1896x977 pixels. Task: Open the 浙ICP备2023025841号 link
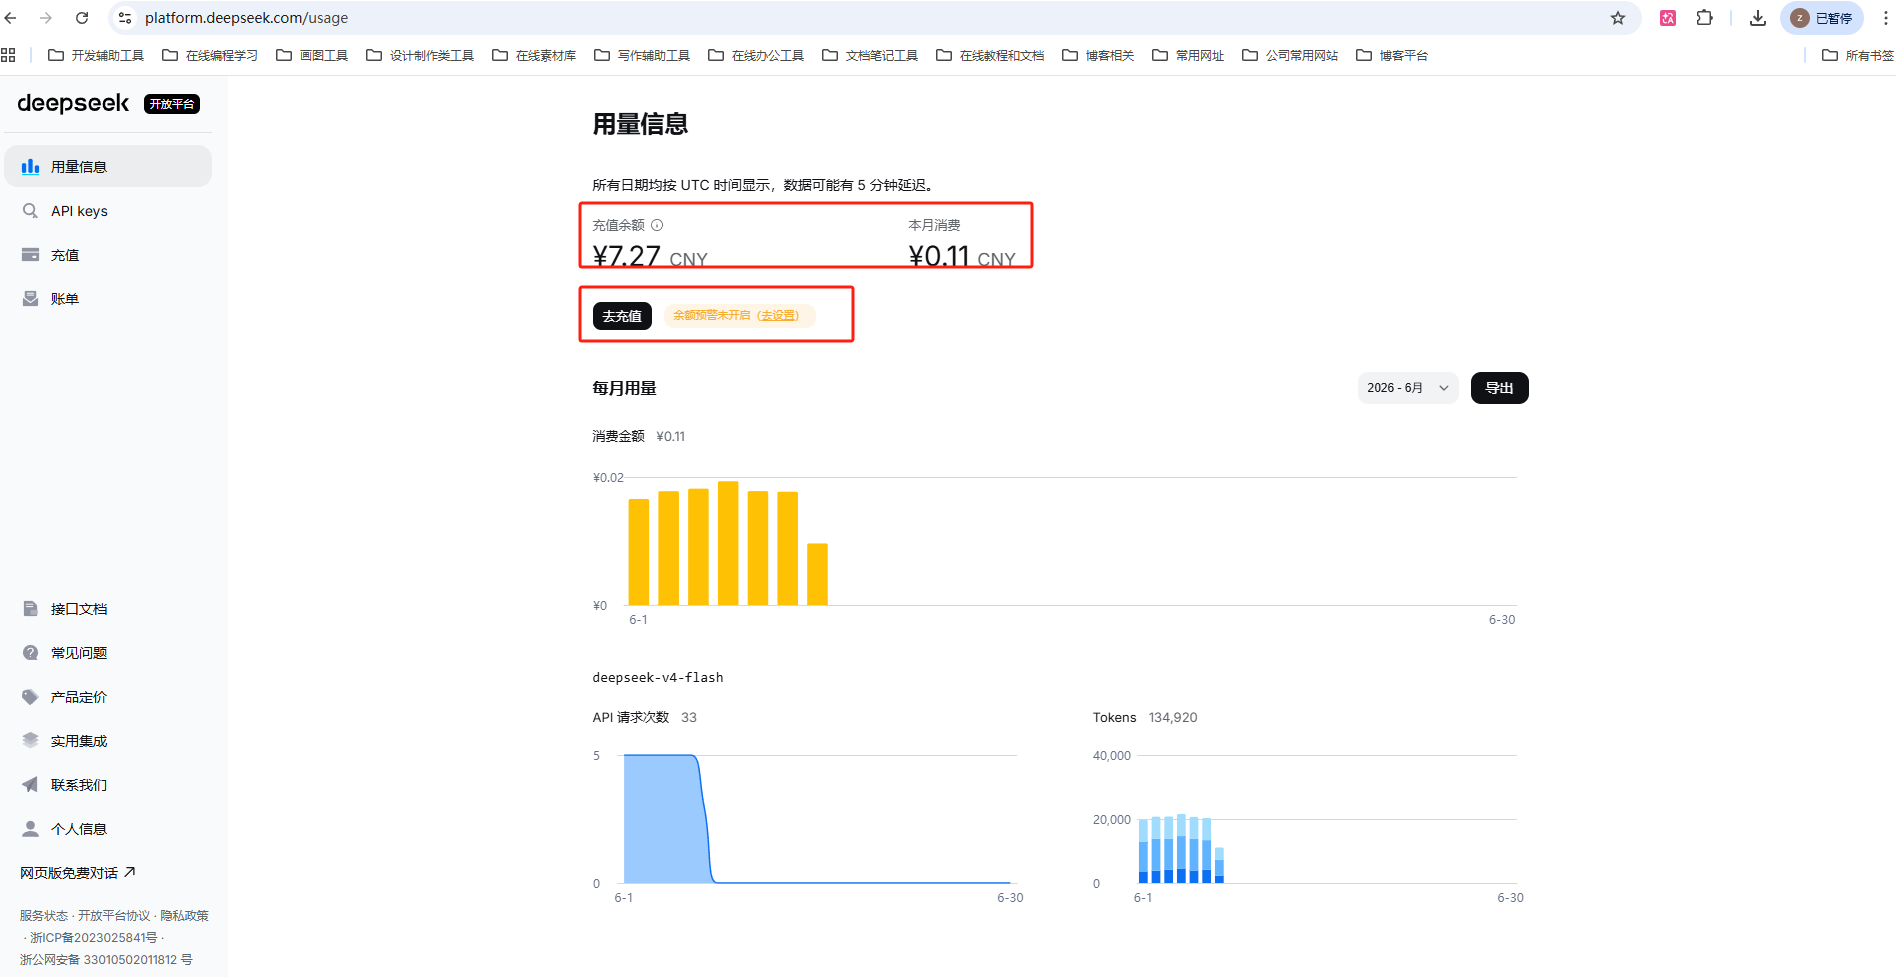[x=94, y=938]
